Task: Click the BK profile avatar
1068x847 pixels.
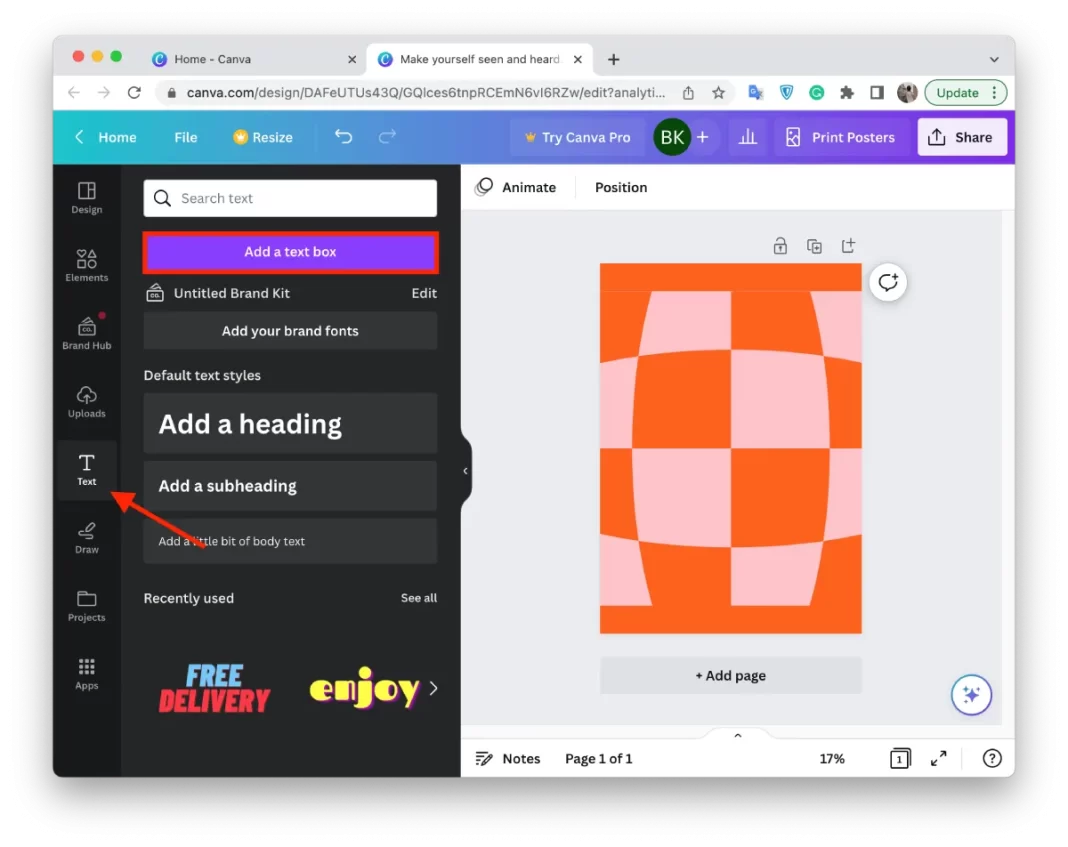Action: 672,137
